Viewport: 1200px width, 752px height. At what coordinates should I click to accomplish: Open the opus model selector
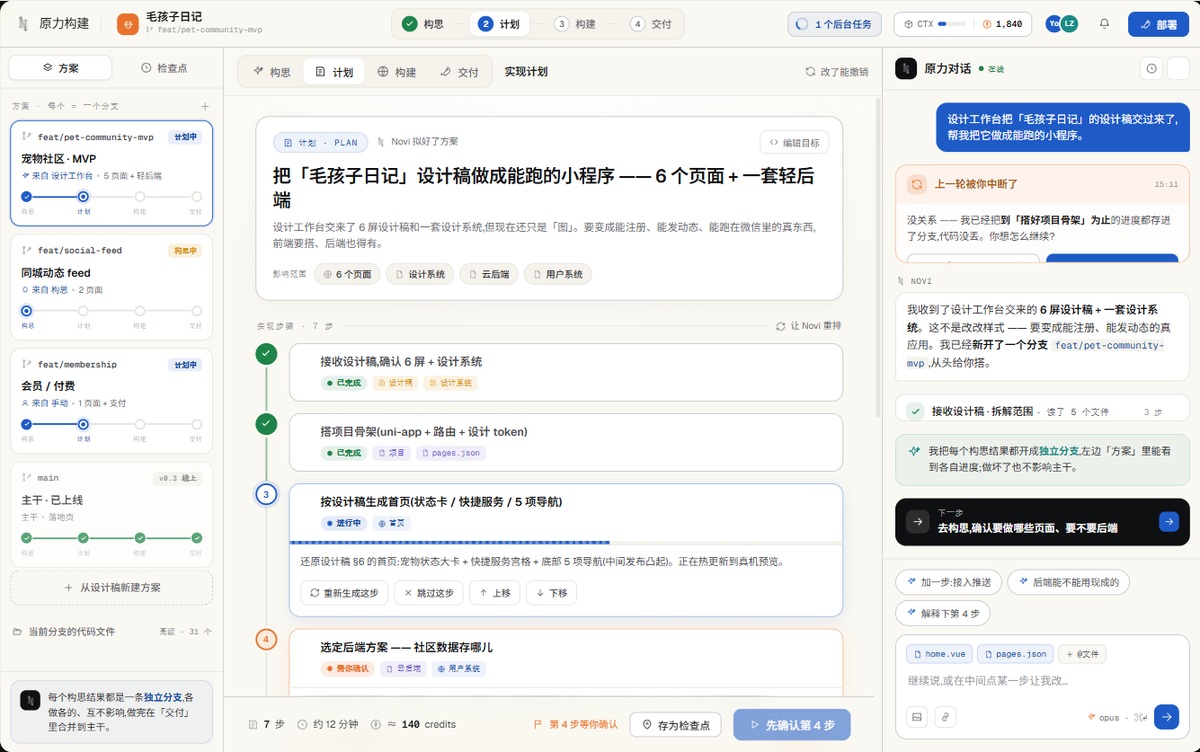pos(1103,717)
